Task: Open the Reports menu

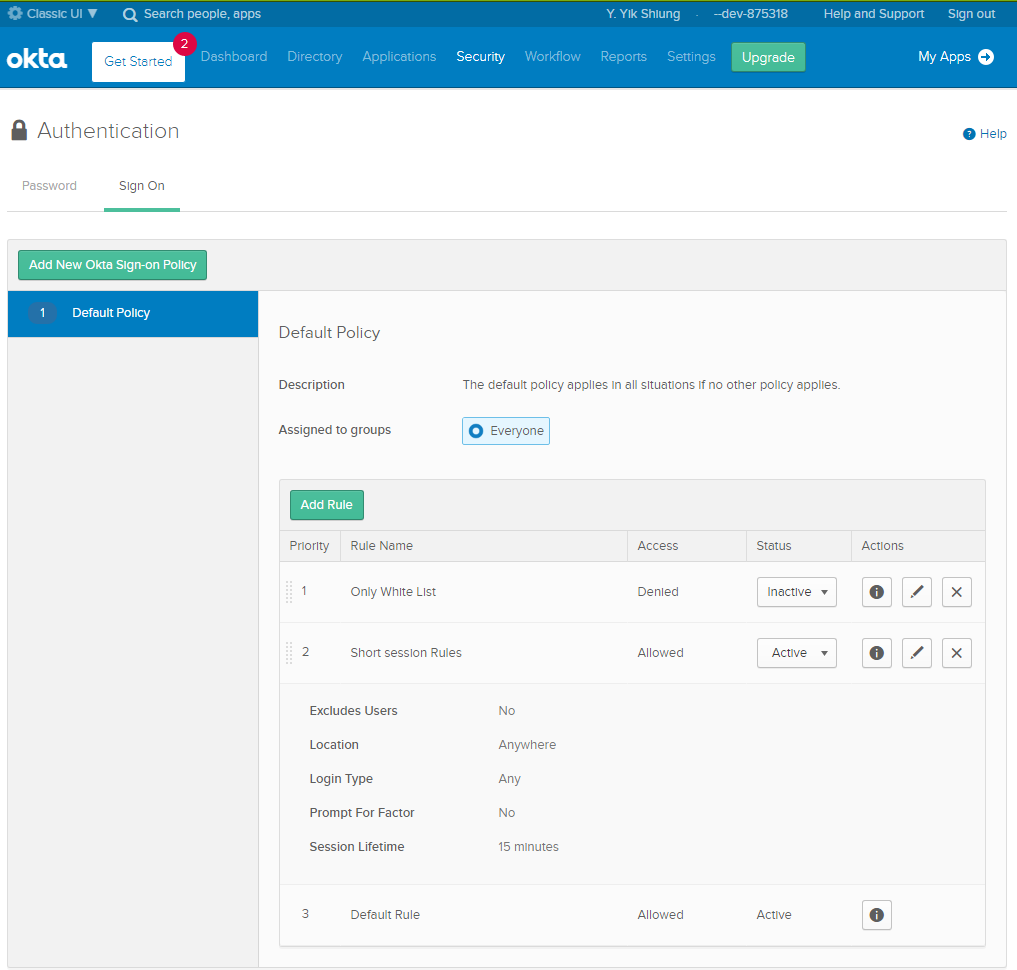Action: coord(623,56)
